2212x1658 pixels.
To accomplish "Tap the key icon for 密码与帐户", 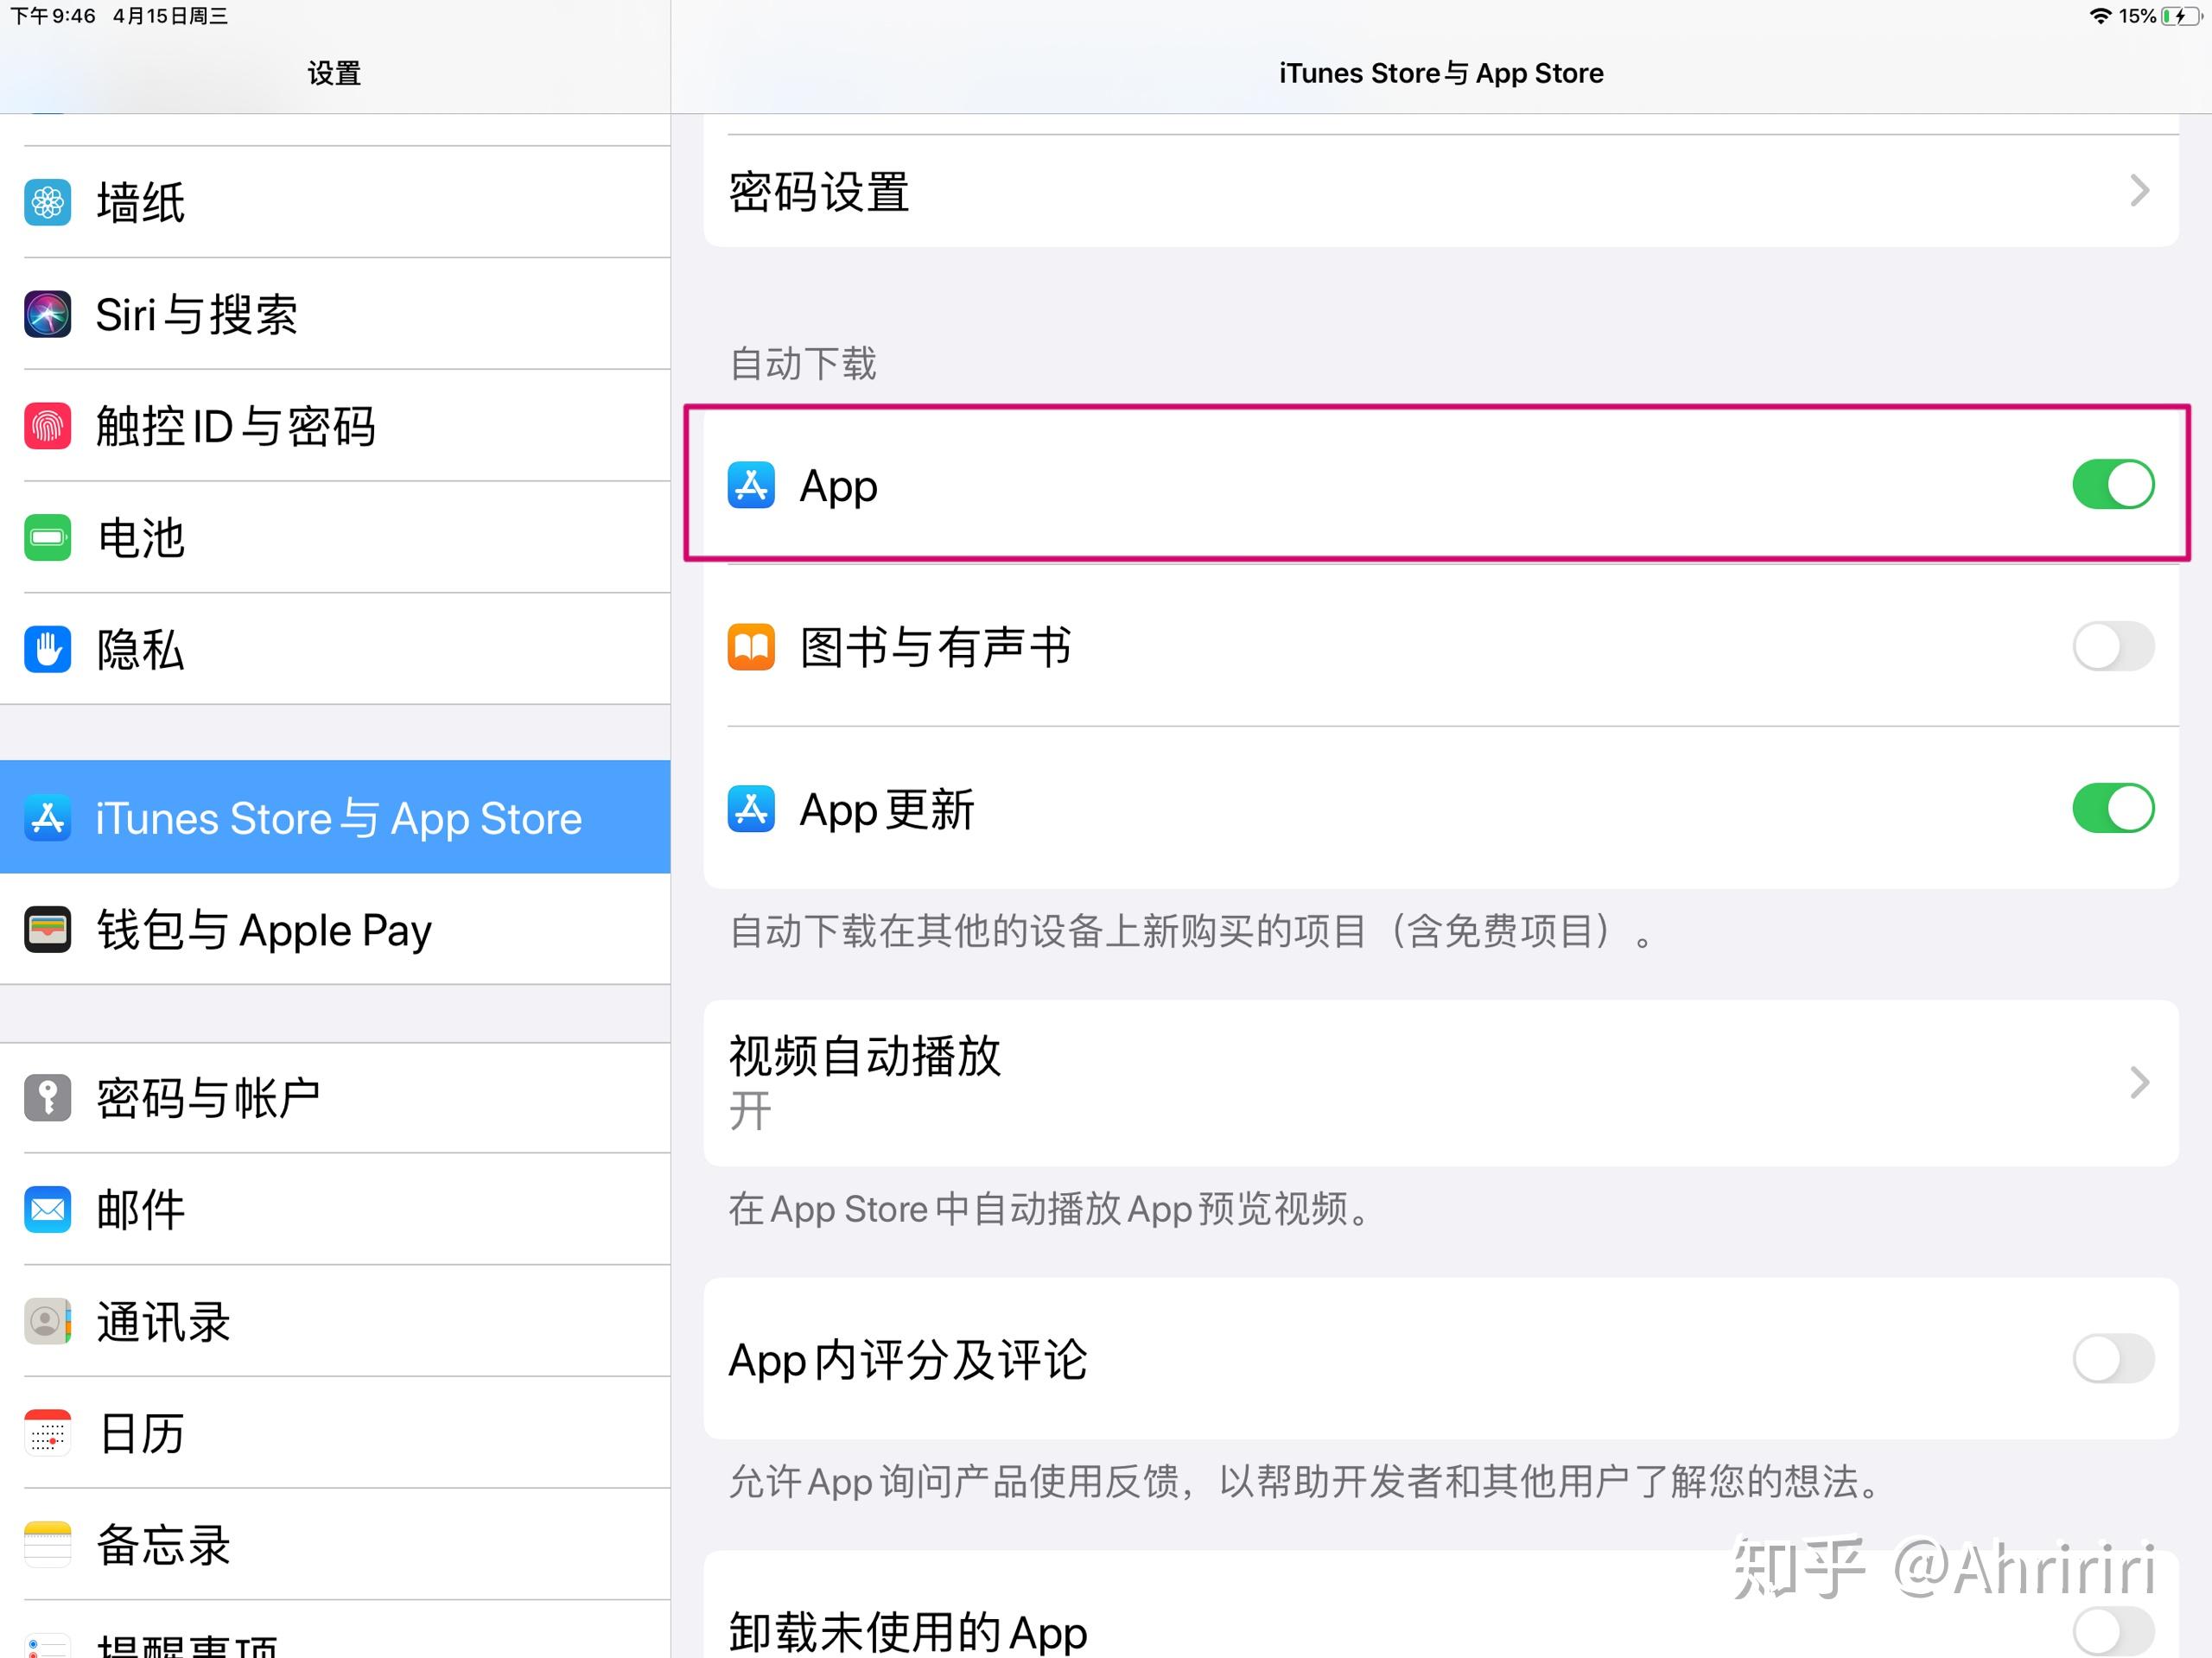I will point(47,1098).
